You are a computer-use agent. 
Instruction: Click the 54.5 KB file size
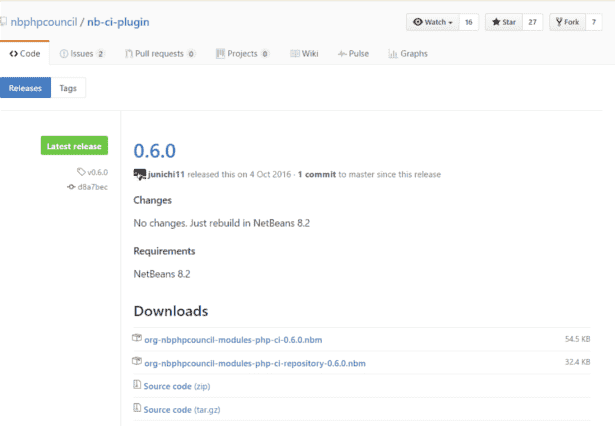click(577, 339)
